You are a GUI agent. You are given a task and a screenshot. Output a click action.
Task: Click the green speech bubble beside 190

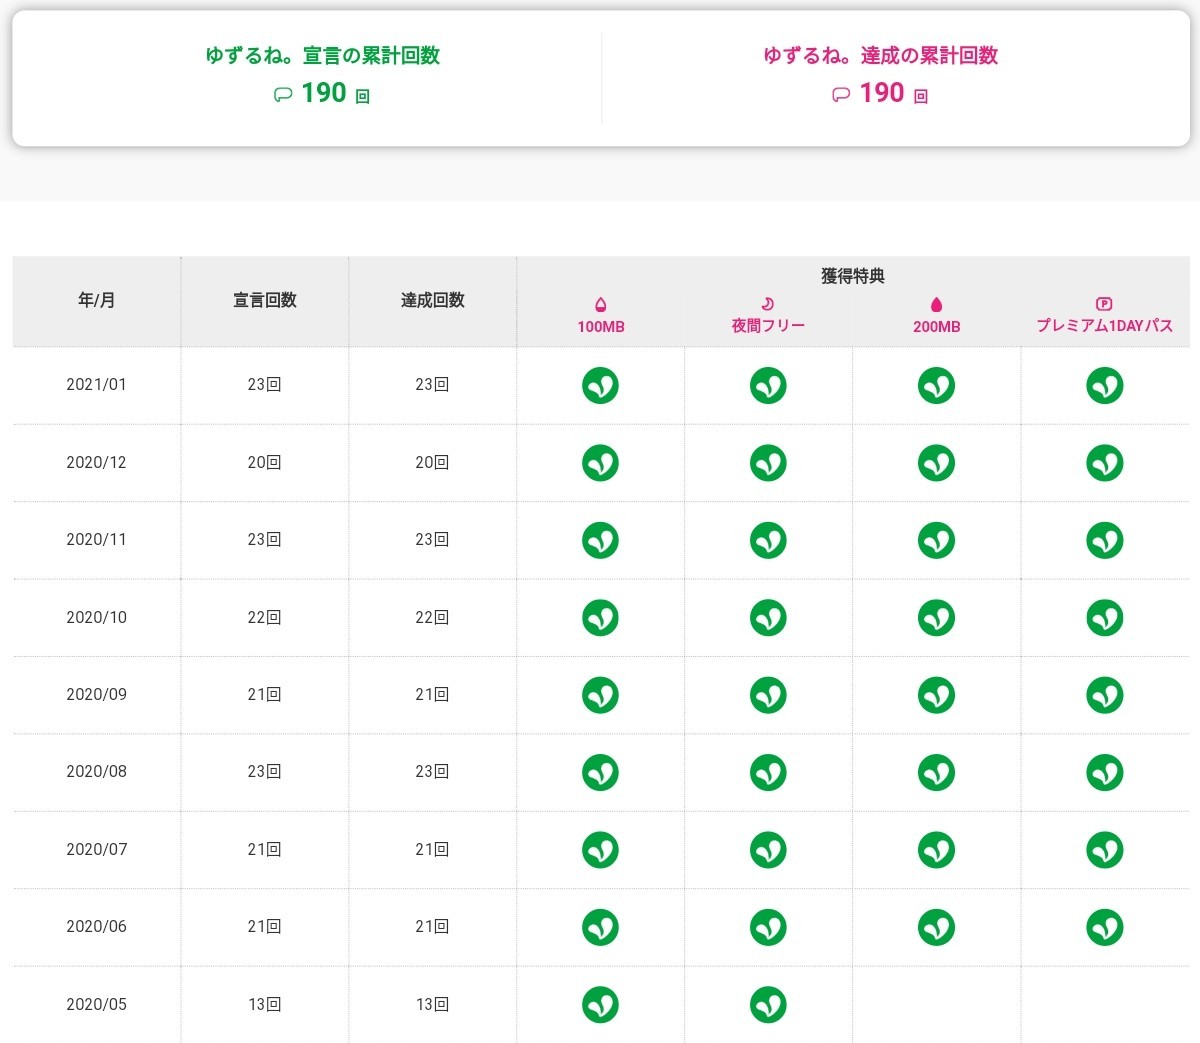pos(283,95)
